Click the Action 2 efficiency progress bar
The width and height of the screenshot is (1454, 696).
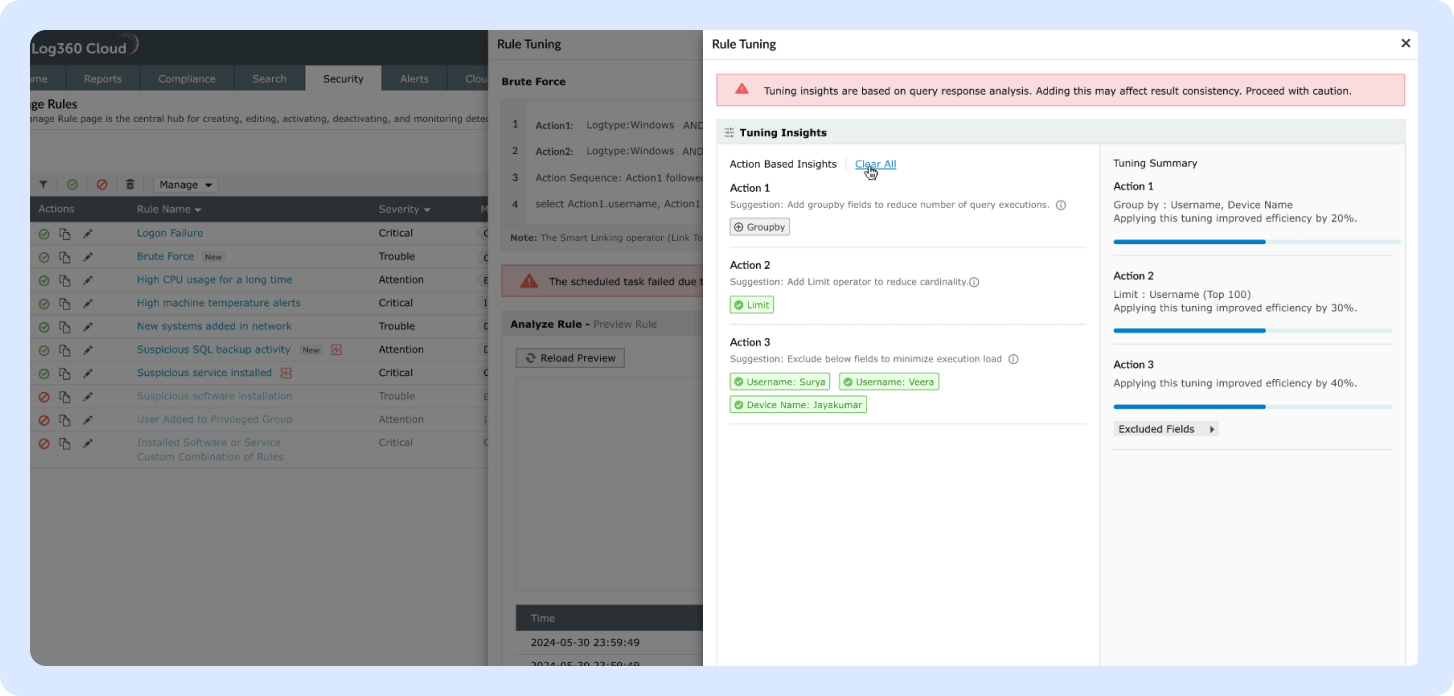(1253, 331)
